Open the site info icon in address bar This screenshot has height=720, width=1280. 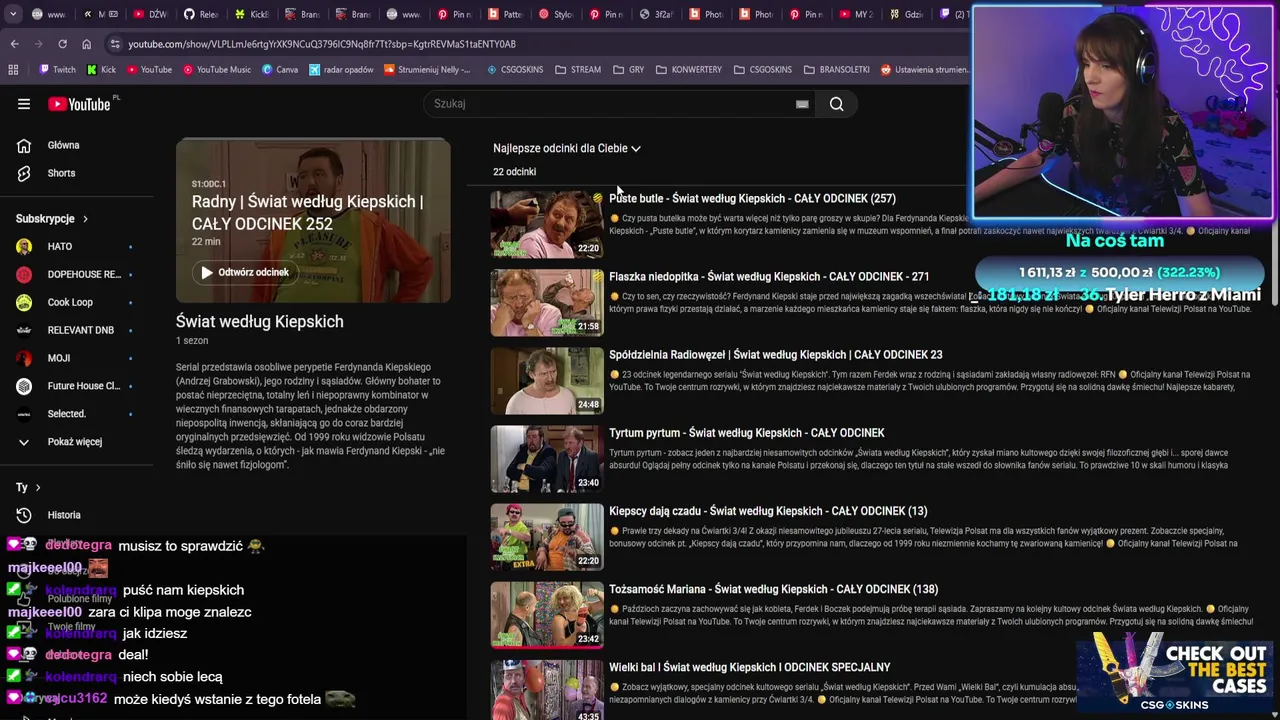click(x=115, y=44)
